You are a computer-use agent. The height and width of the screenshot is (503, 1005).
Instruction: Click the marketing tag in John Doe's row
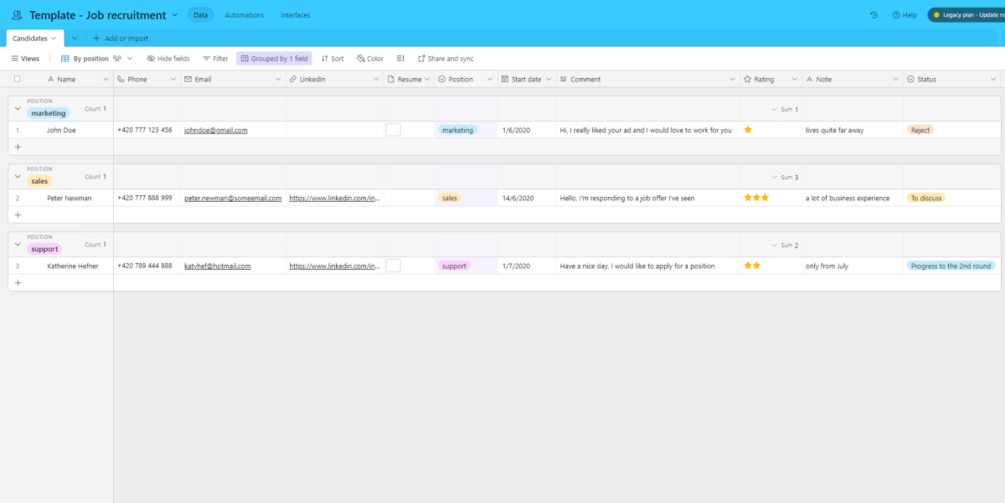pos(458,130)
